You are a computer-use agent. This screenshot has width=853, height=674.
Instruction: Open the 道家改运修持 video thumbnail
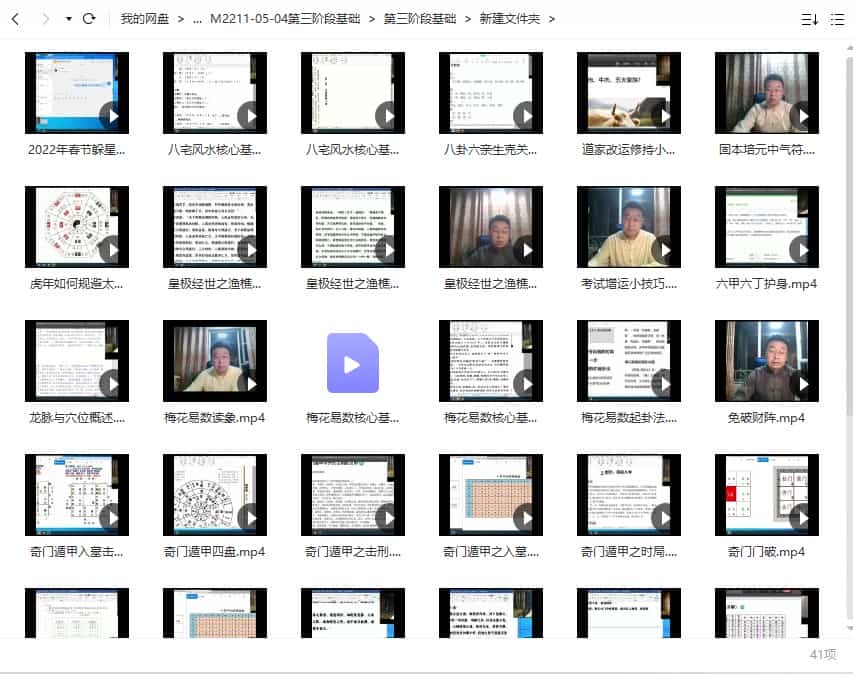coord(628,92)
